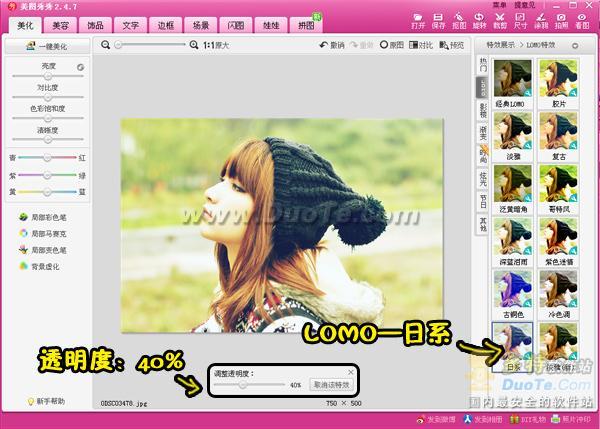Open the 闪图 animated image tab
The width and height of the screenshot is (600, 429).
(x=236, y=25)
